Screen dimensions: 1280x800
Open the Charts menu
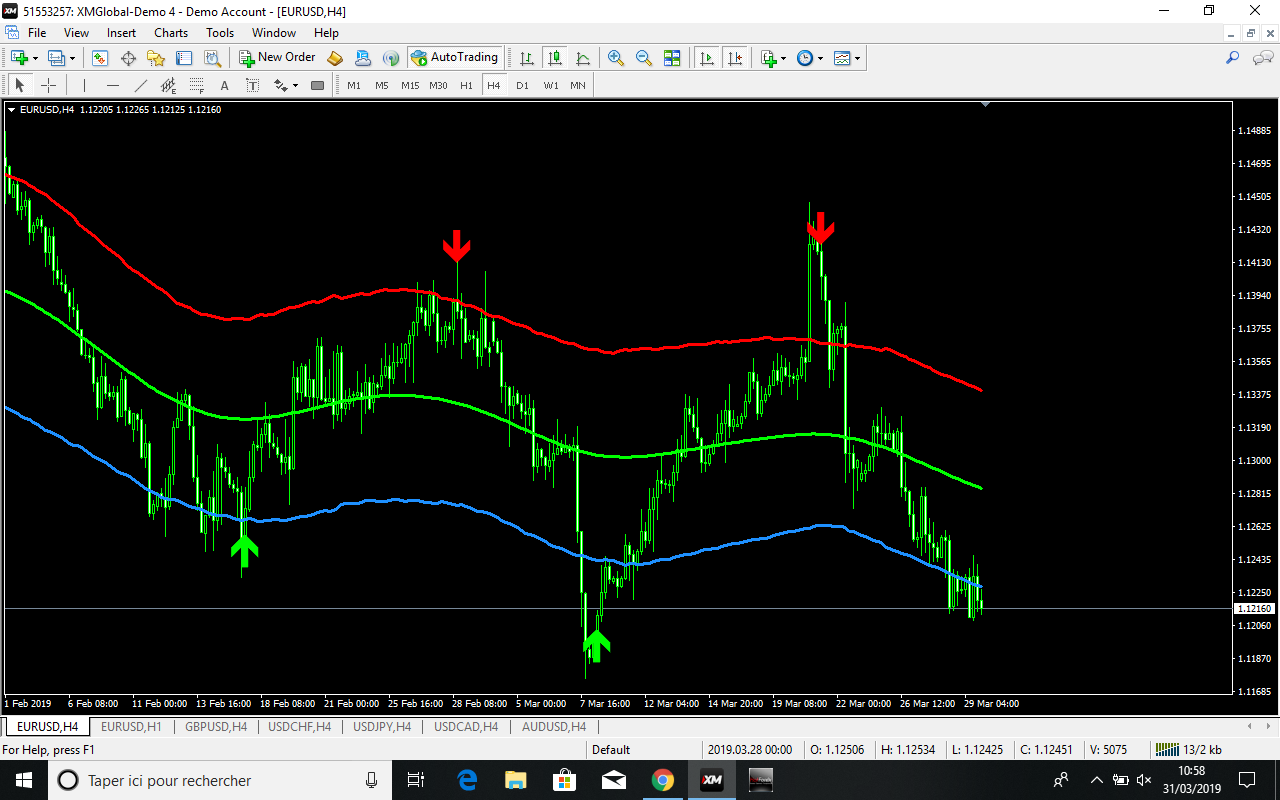coord(171,33)
